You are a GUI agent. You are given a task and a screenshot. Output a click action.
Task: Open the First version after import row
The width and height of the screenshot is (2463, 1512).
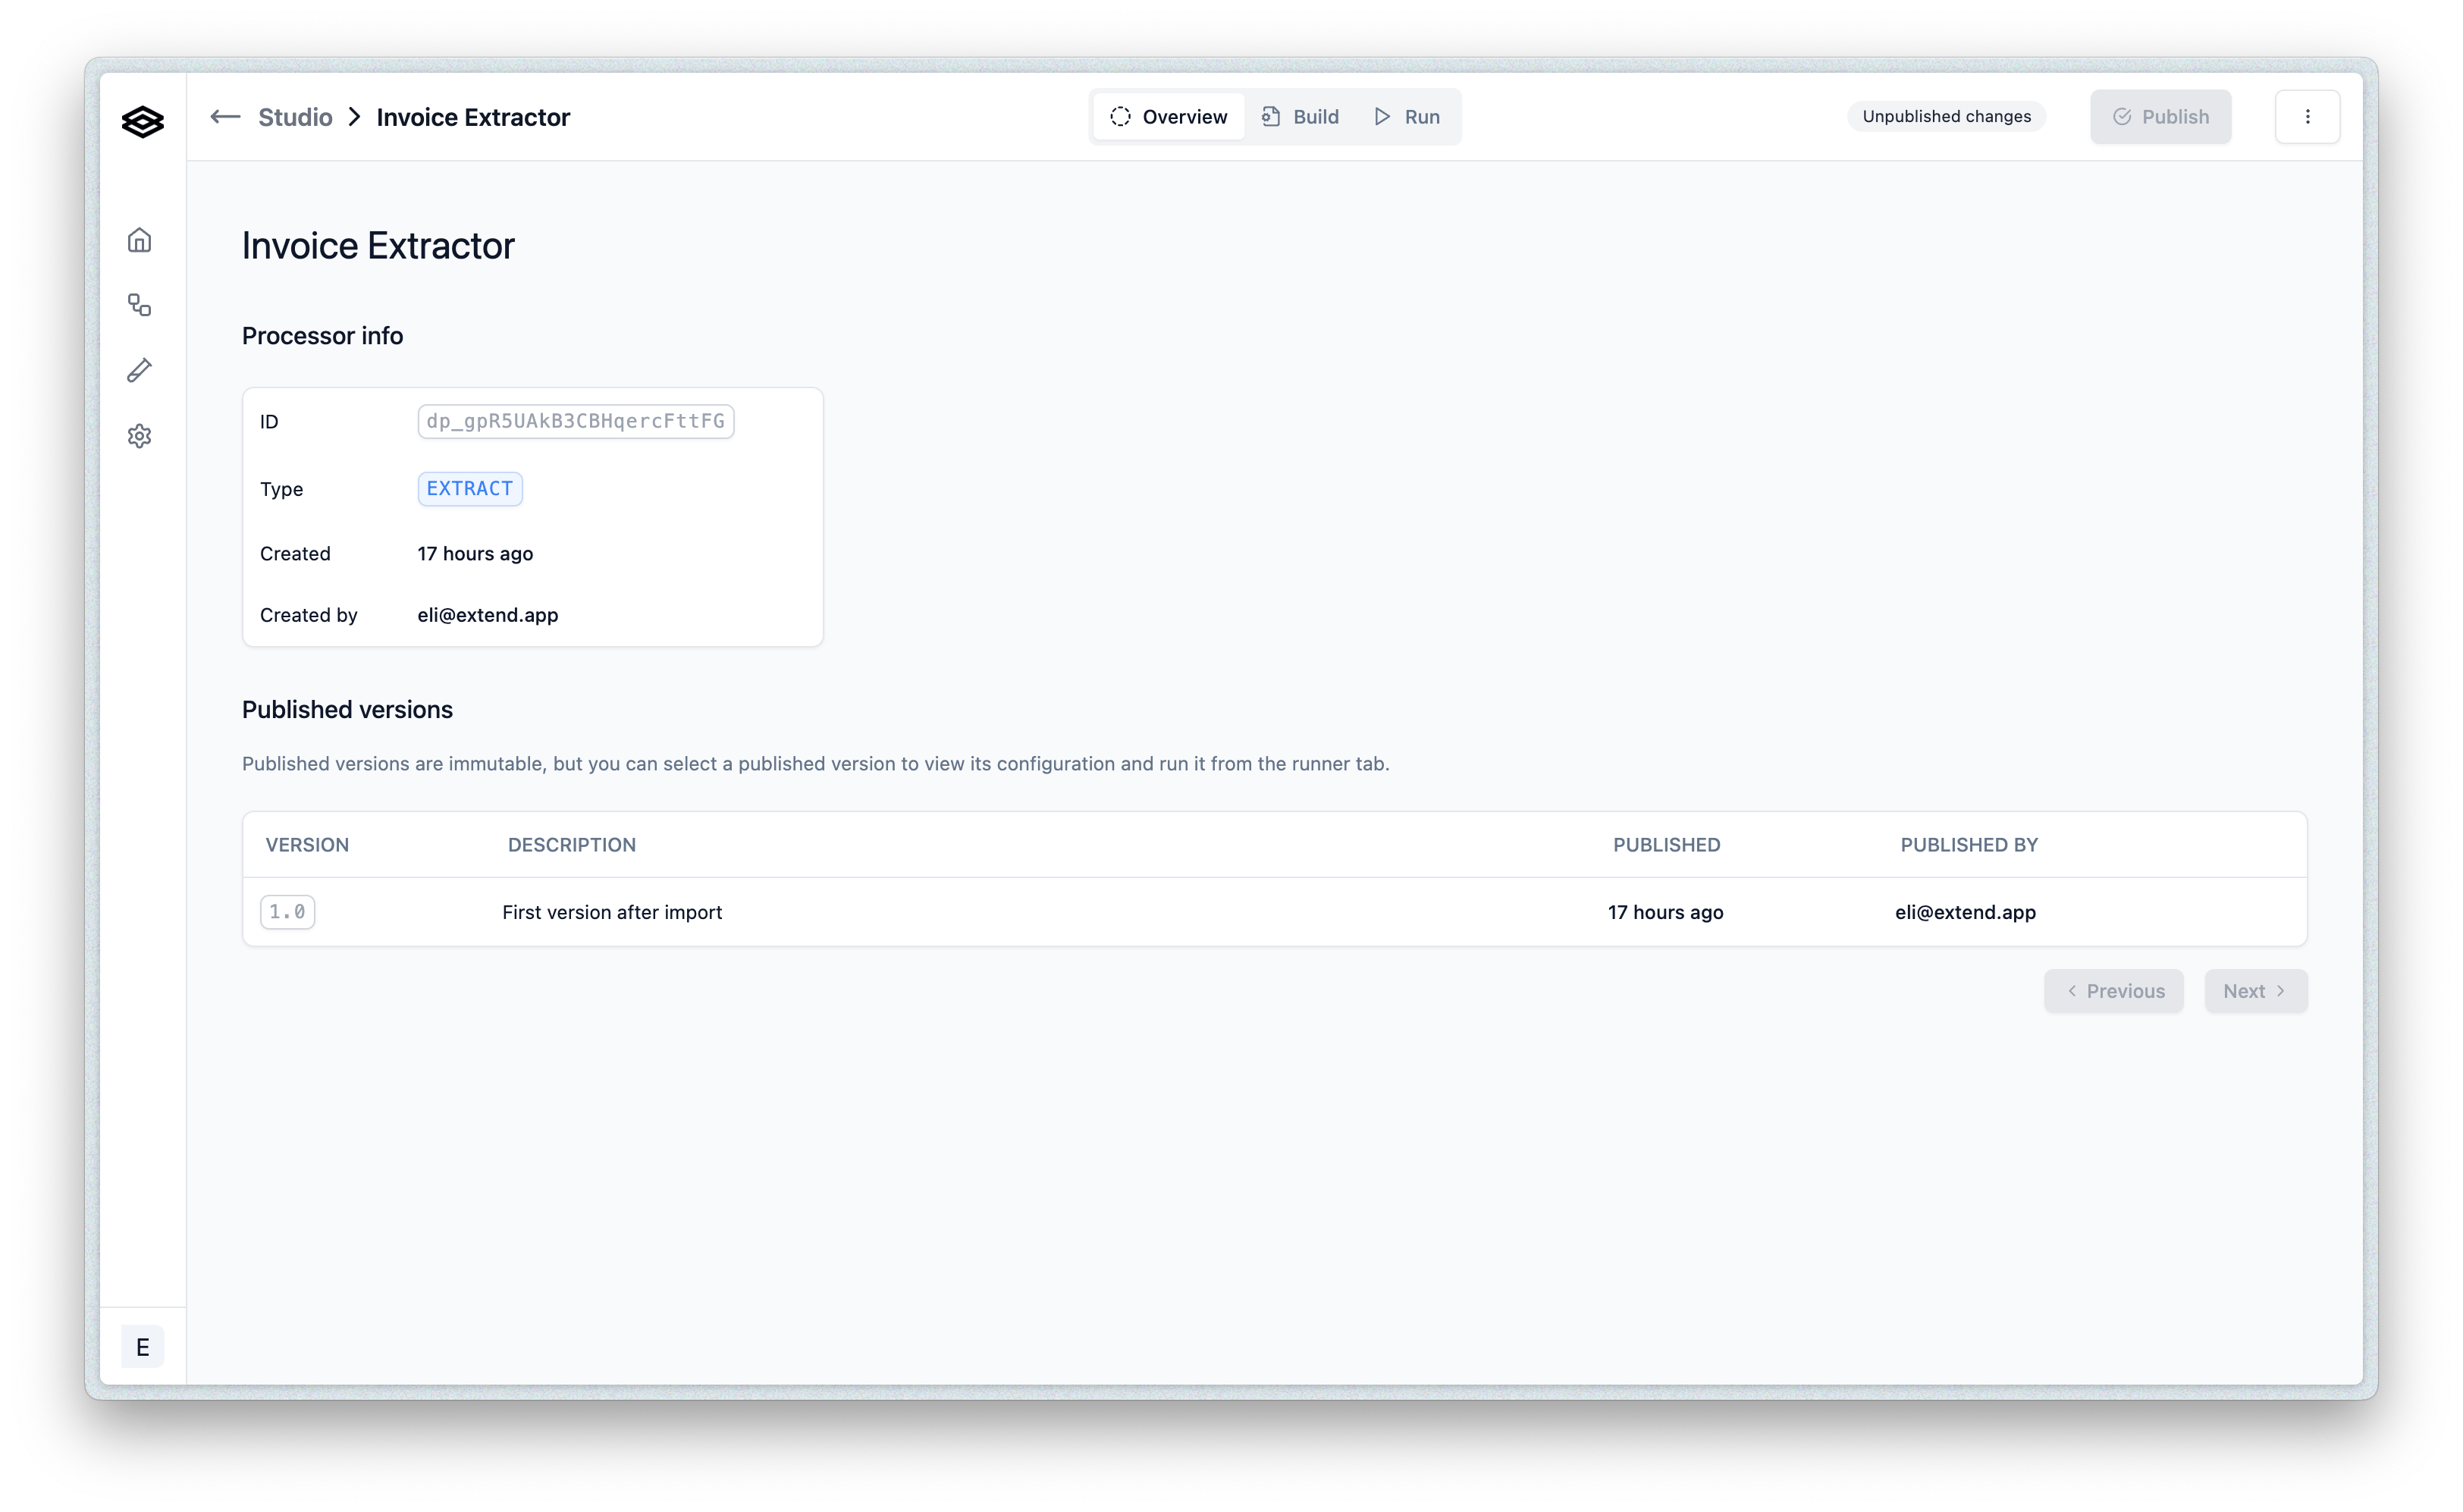[x=612, y=912]
